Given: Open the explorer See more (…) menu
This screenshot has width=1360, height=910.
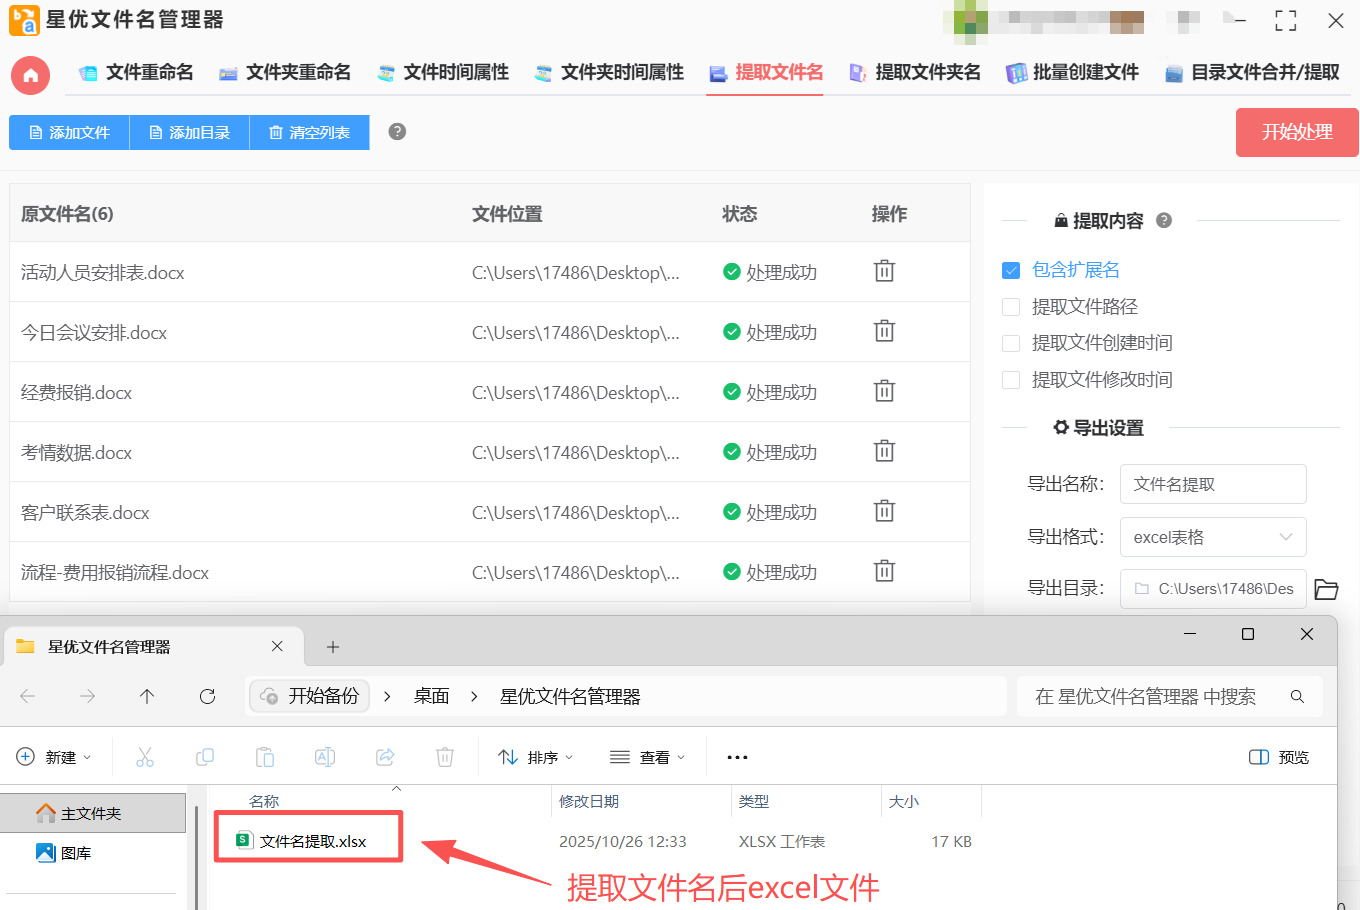Looking at the screenshot, I should pos(737,757).
